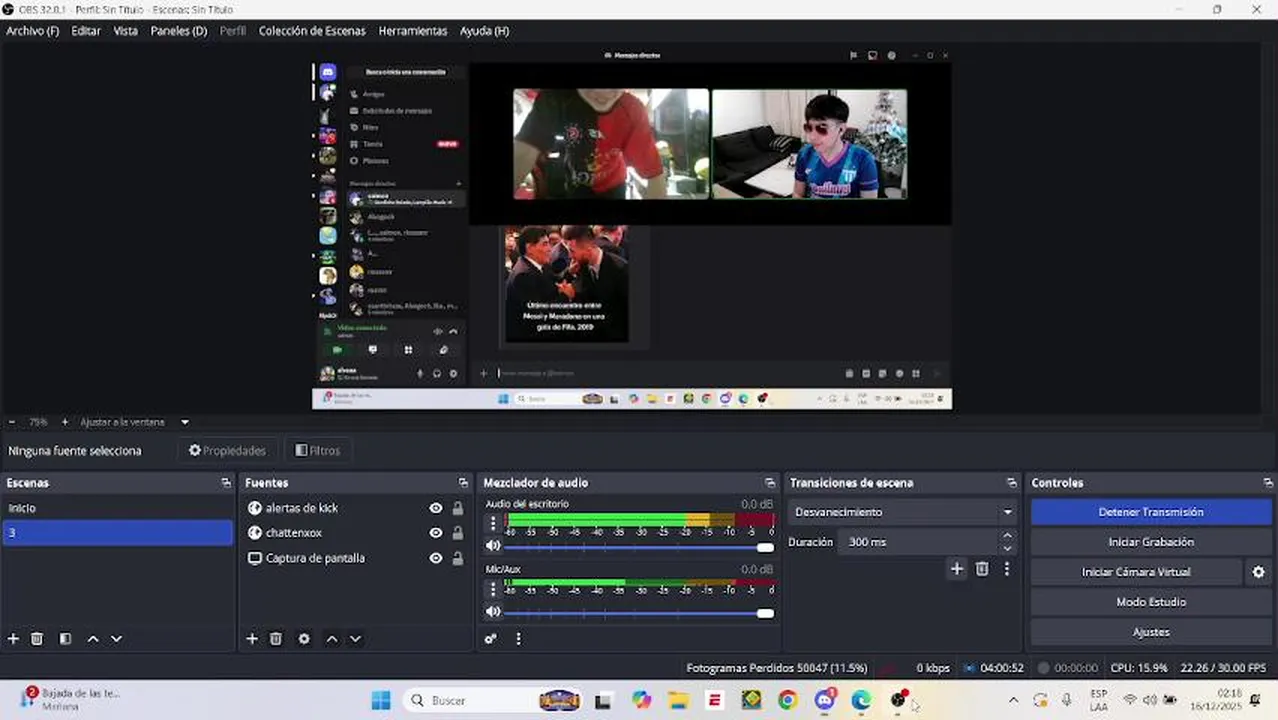
Task: Hide the alertas de kick source
Action: [436, 508]
